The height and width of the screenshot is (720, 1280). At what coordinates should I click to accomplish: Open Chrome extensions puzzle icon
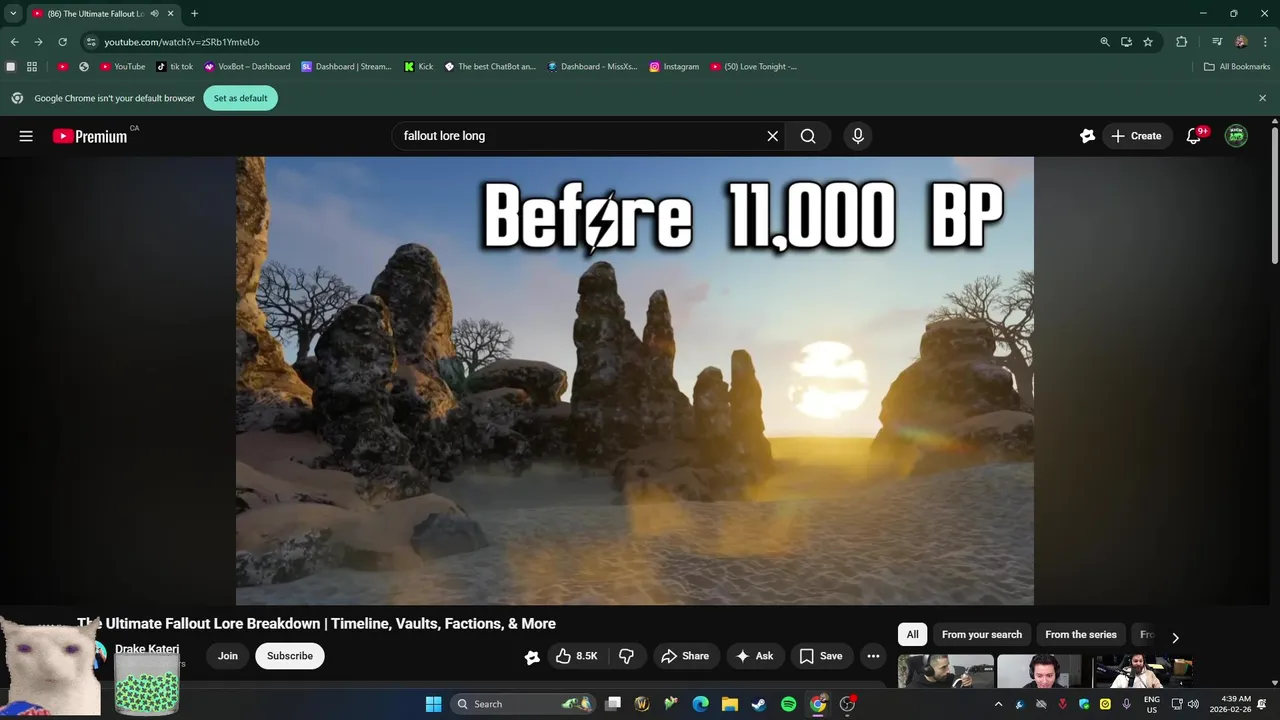click(1181, 42)
